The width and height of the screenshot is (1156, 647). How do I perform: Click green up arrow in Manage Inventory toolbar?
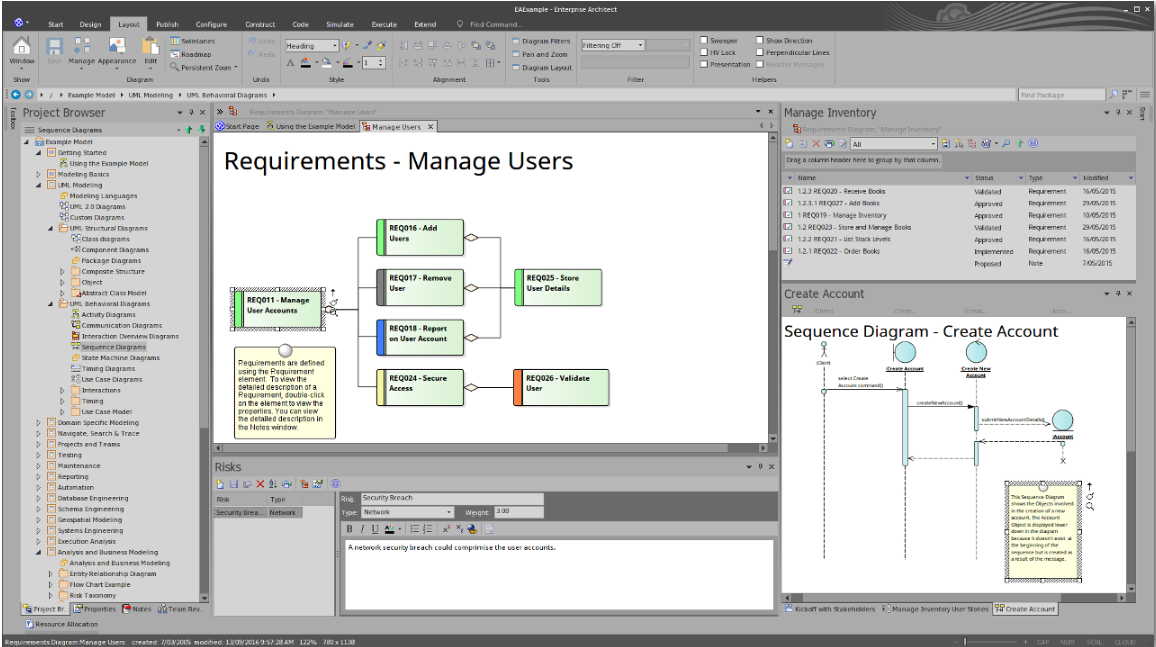click(1020, 144)
